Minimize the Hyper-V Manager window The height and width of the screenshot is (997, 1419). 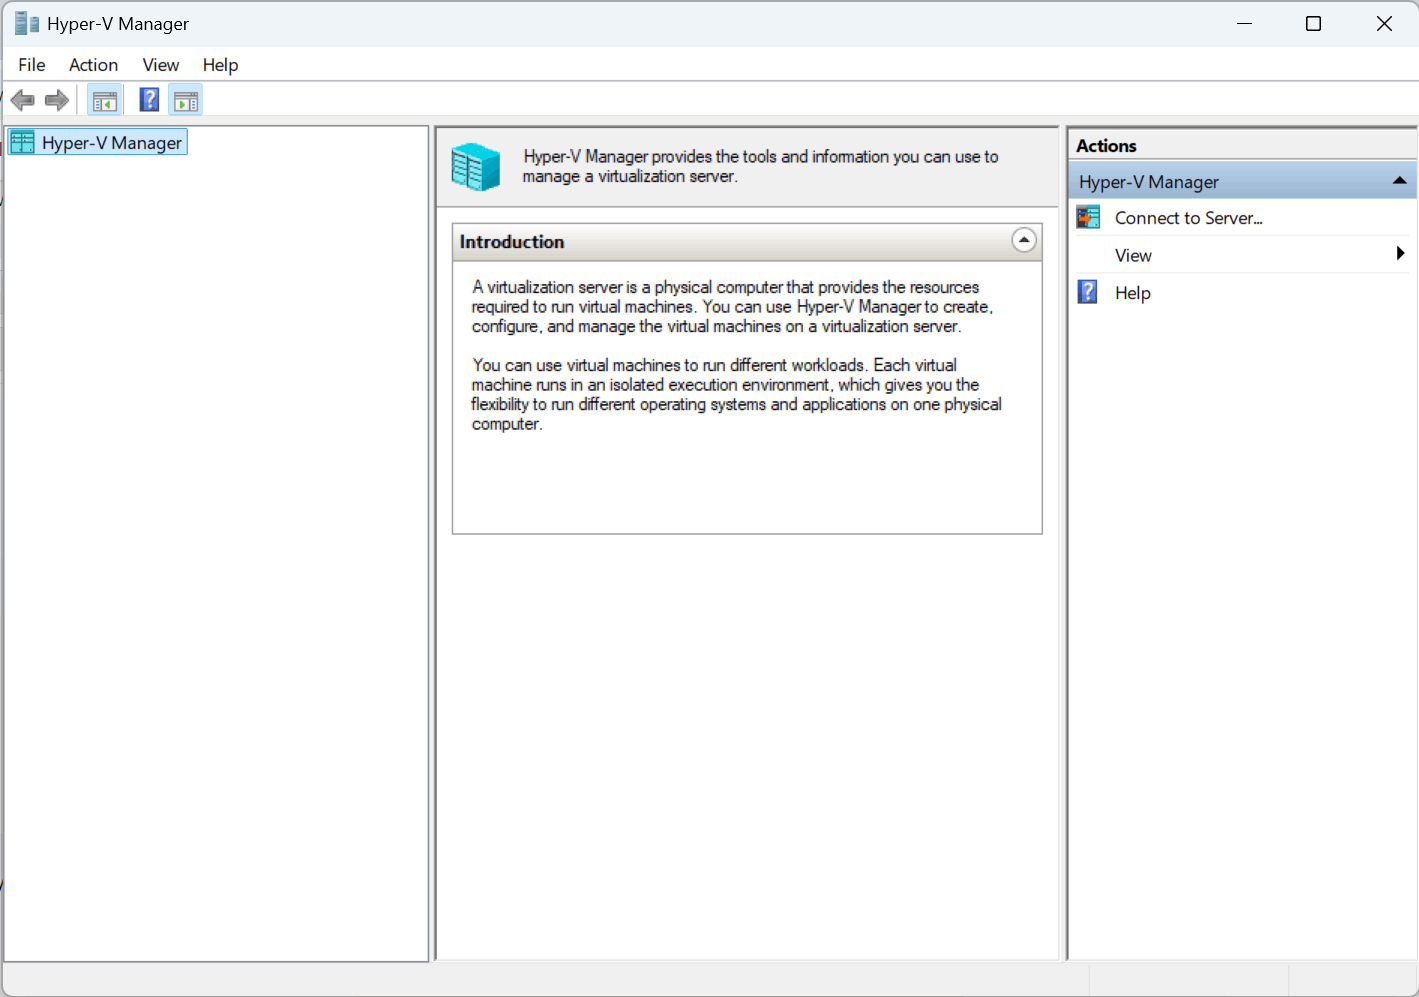tap(1244, 23)
